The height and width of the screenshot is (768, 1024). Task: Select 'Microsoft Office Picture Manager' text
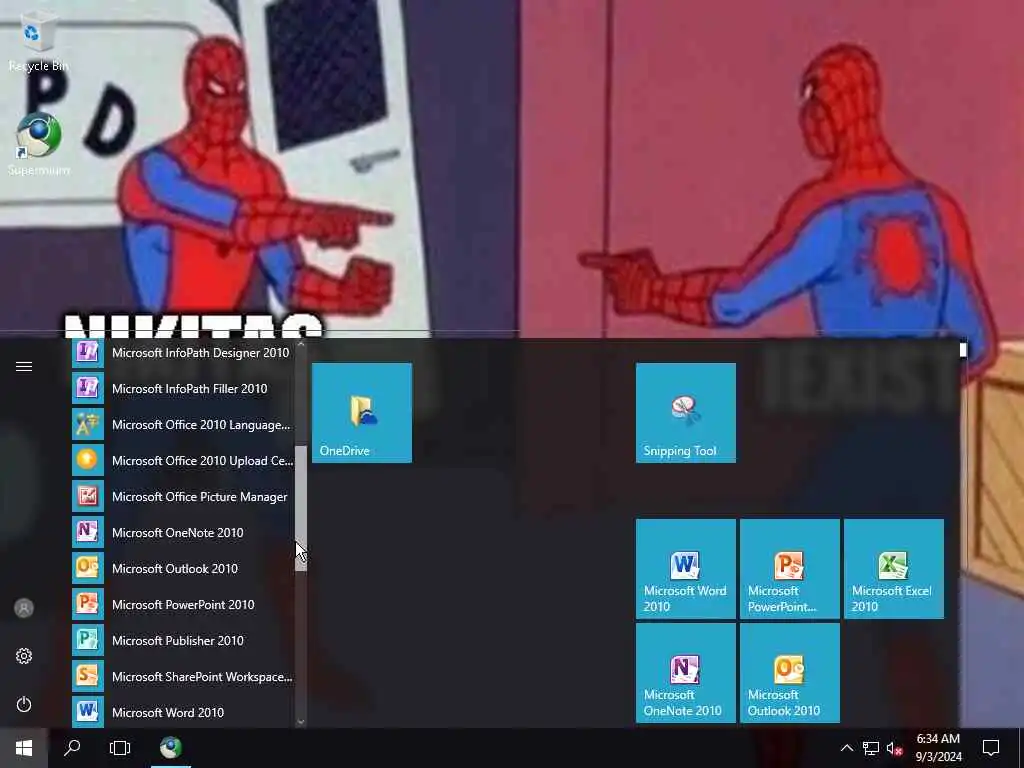200,496
